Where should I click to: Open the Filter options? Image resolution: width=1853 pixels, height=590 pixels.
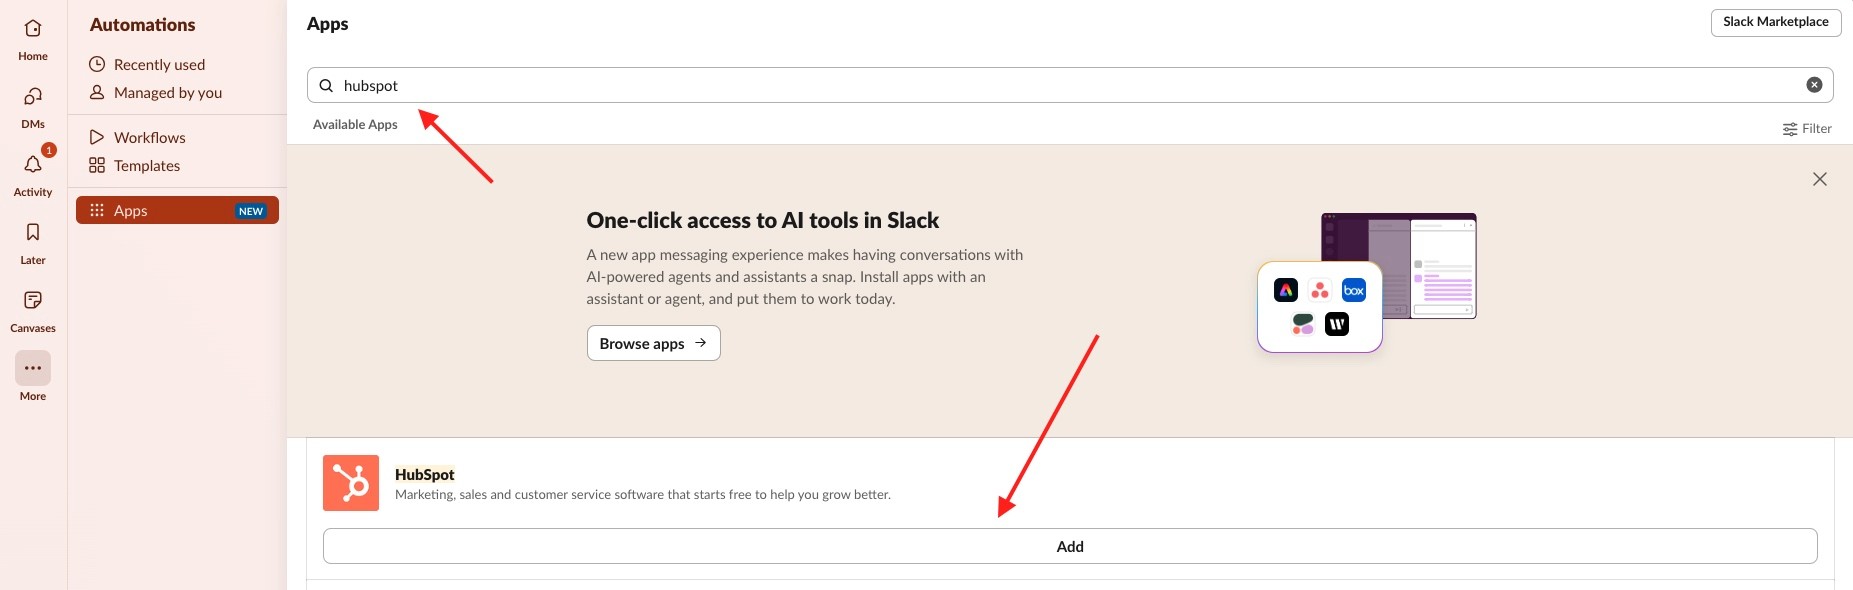click(1807, 129)
